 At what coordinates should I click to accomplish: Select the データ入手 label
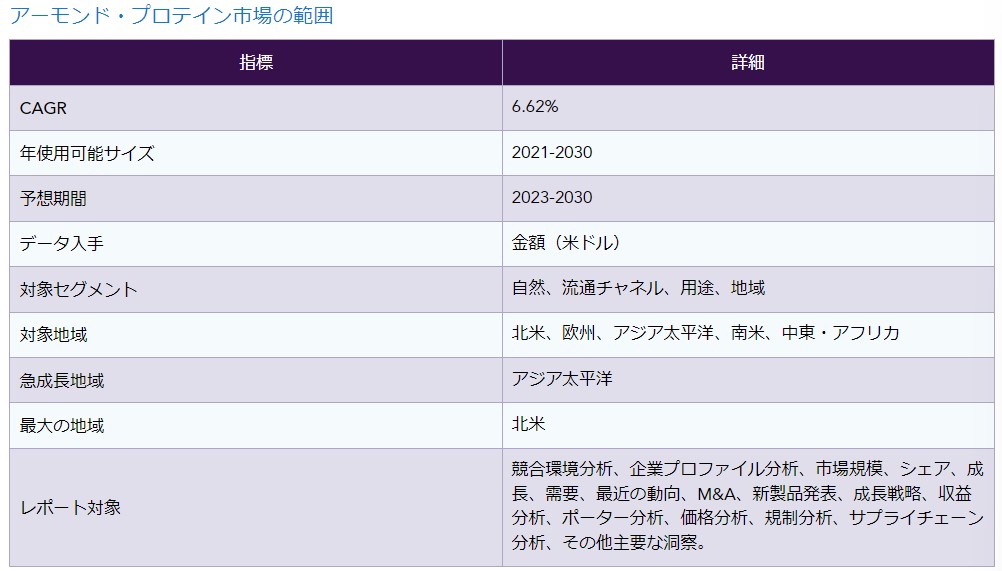(x=61, y=244)
